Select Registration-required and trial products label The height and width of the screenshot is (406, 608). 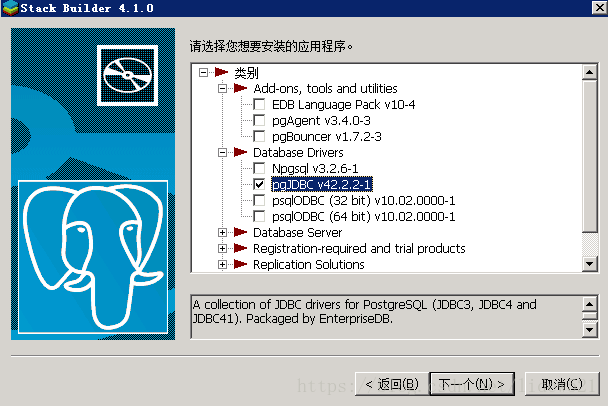[x=359, y=248]
